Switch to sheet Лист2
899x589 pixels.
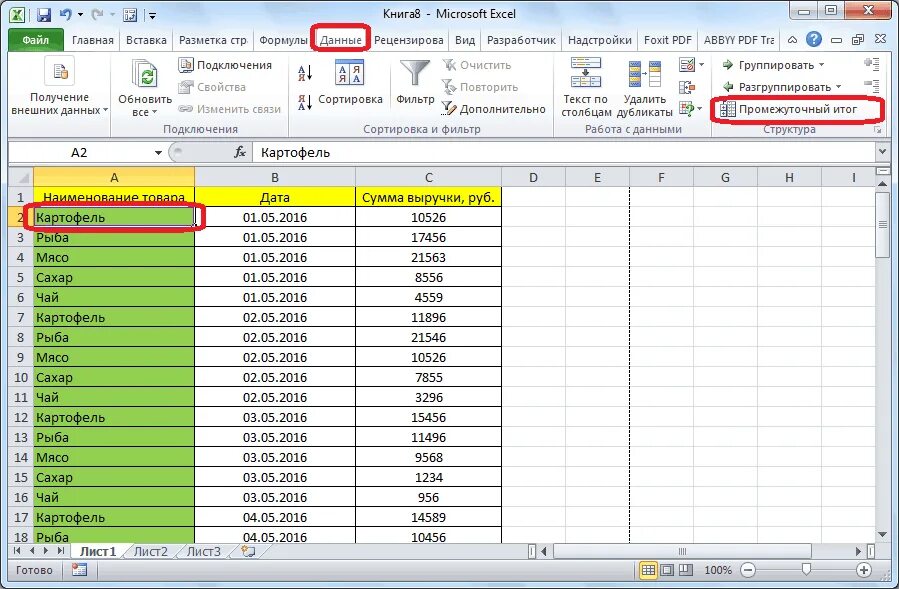pyautogui.click(x=150, y=552)
